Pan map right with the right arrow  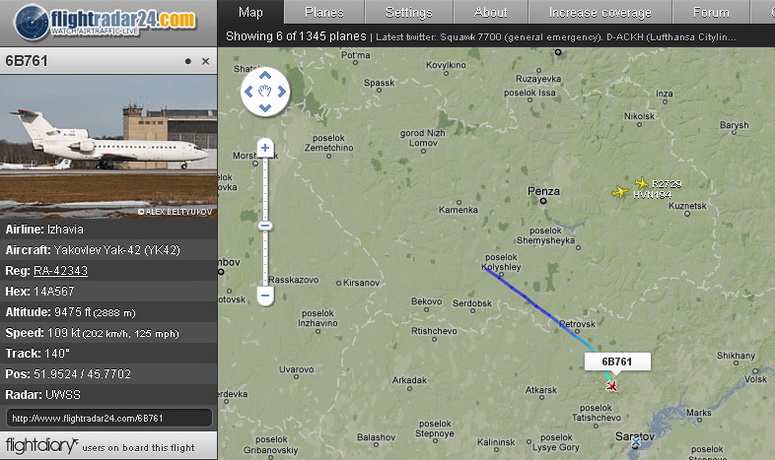click(x=282, y=91)
